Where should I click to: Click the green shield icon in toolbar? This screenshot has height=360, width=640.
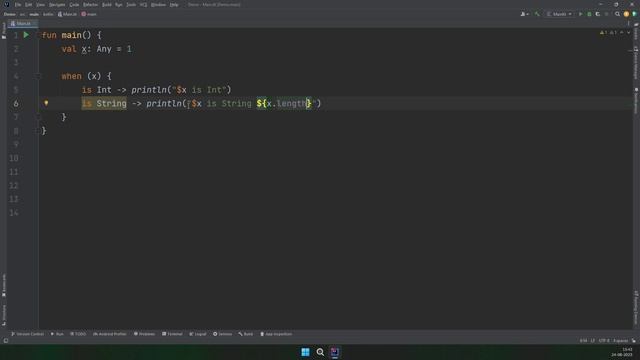click(634, 14)
